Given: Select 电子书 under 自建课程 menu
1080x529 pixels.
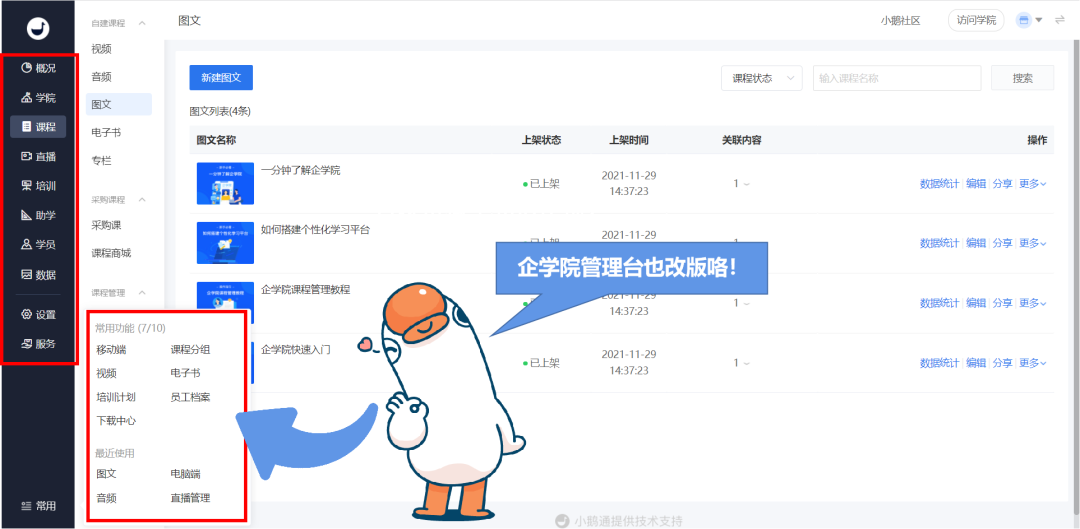Looking at the screenshot, I should [106, 132].
